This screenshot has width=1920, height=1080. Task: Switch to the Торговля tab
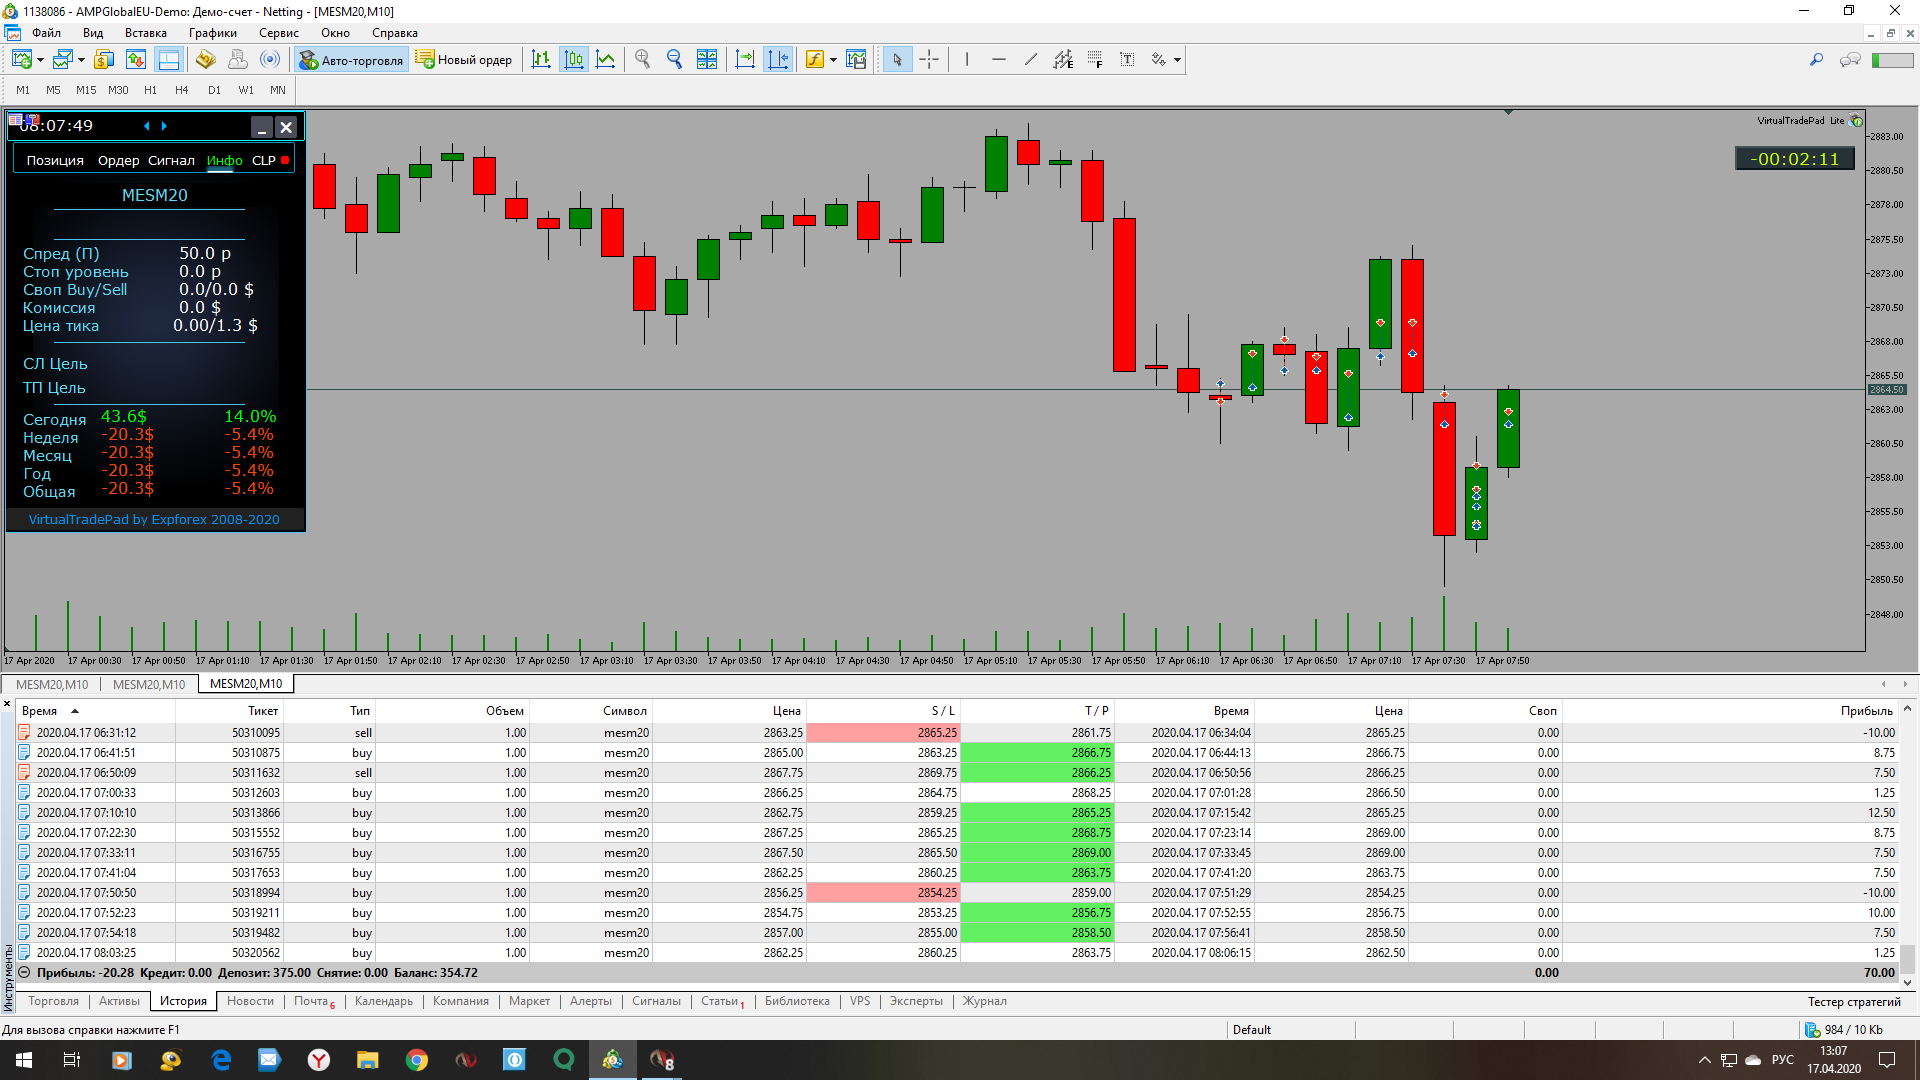53,1001
